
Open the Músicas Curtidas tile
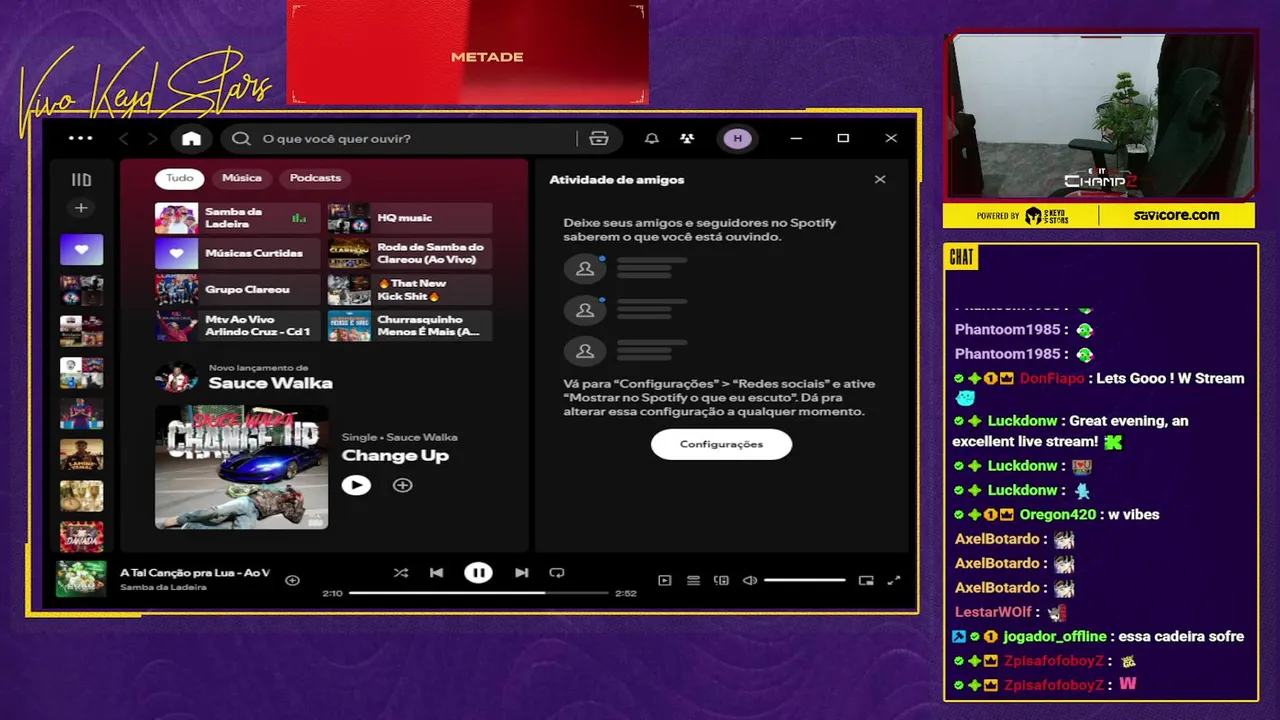[x=237, y=254]
